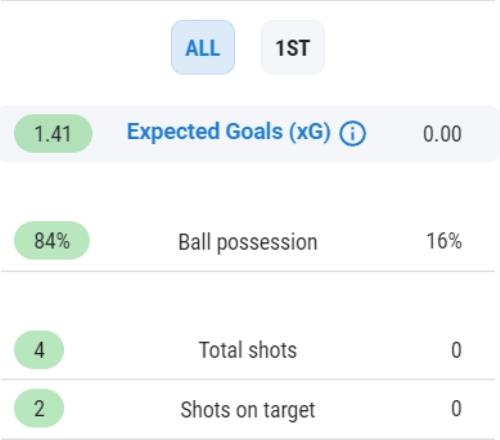Click the Expected Goals (xG) link
500x440 pixels.
coord(229,132)
